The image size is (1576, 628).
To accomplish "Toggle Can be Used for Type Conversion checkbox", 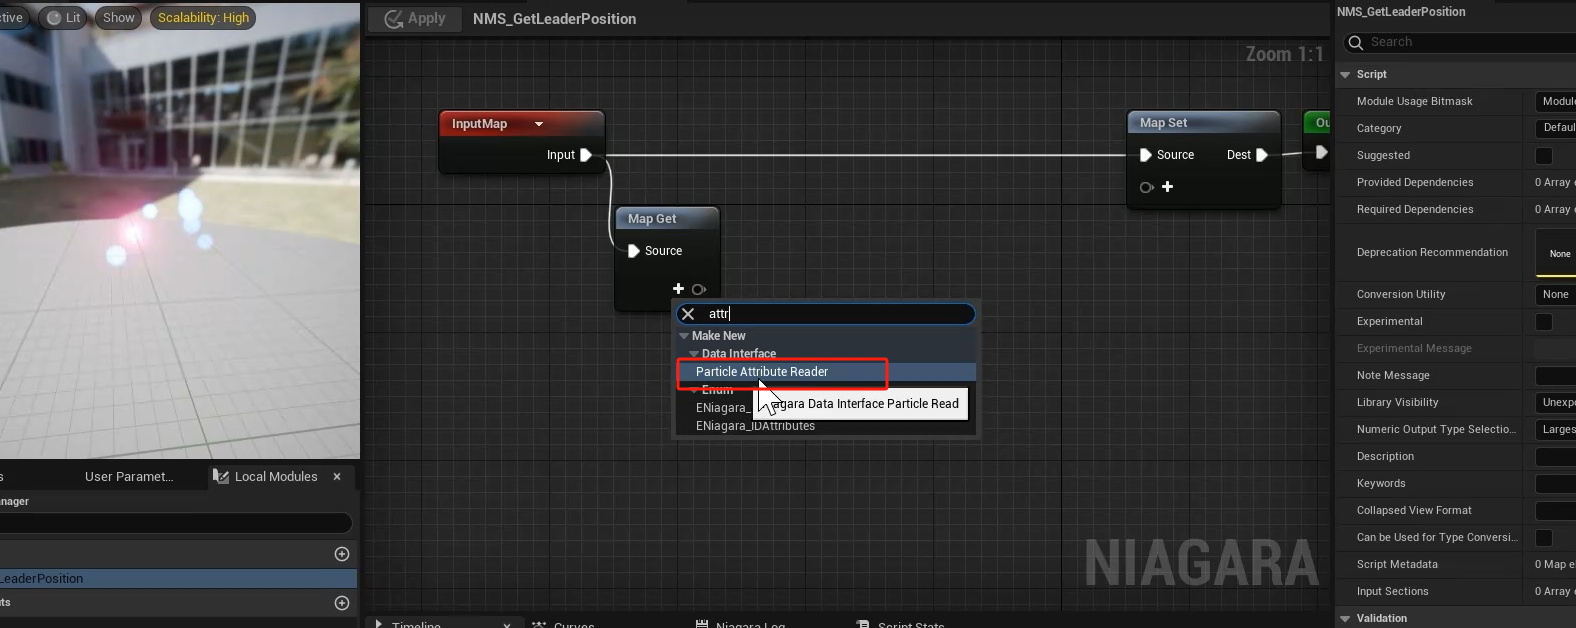I will coord(1544,538).
